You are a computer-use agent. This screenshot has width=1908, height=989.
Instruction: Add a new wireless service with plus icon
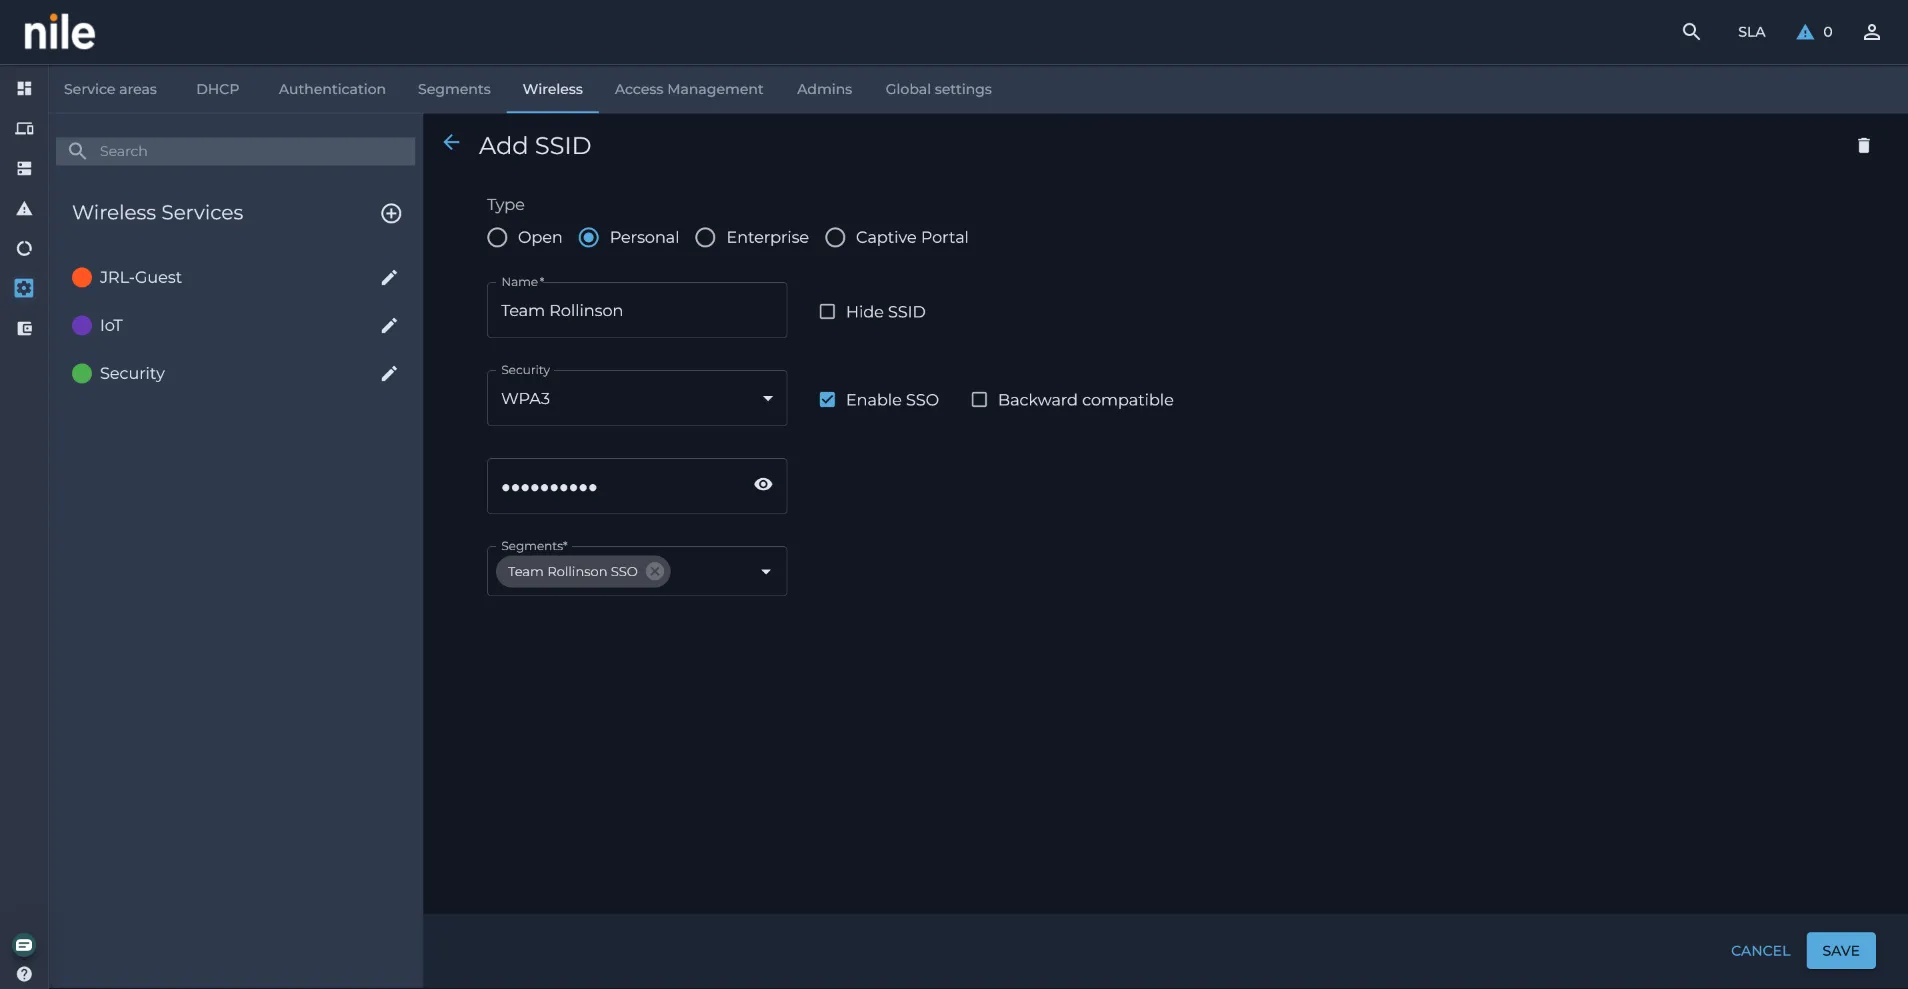point(391,213)
